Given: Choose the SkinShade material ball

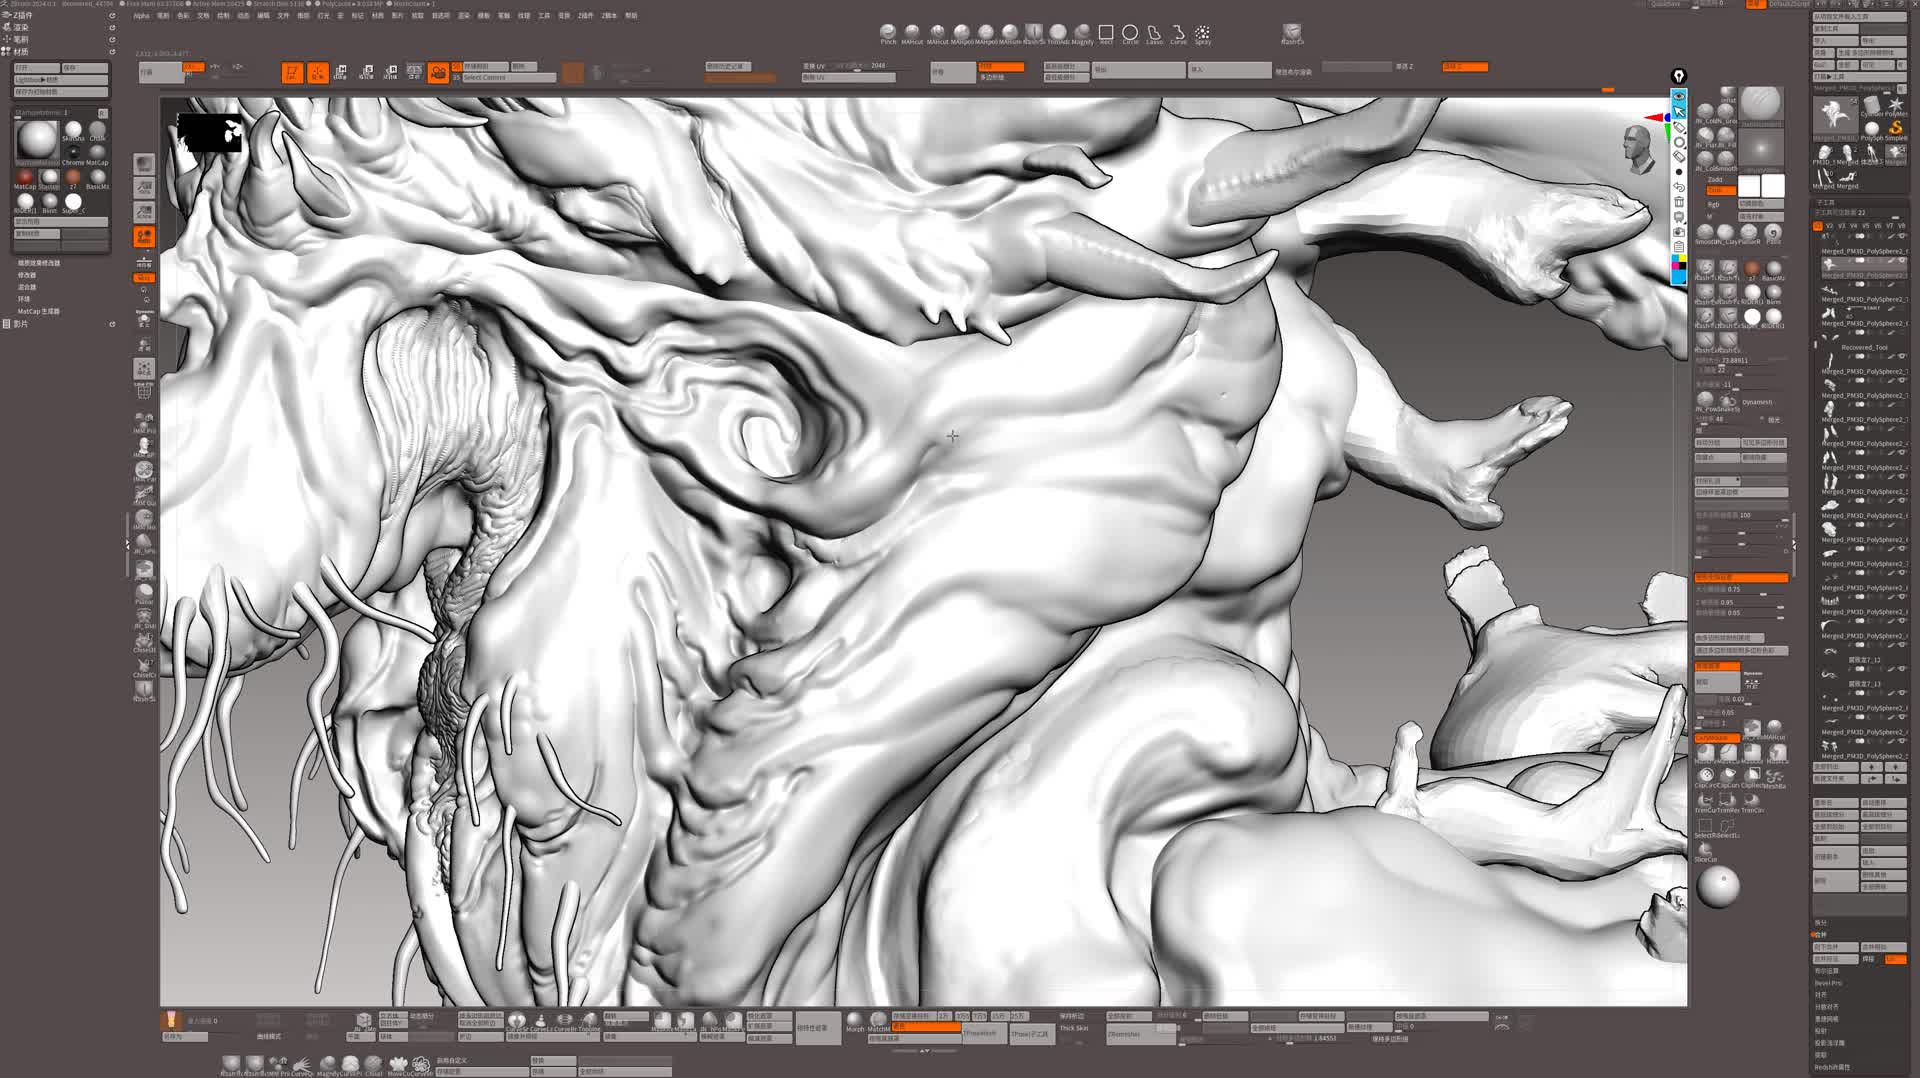Looking at the screenshot, I should (x=73, y=130).
